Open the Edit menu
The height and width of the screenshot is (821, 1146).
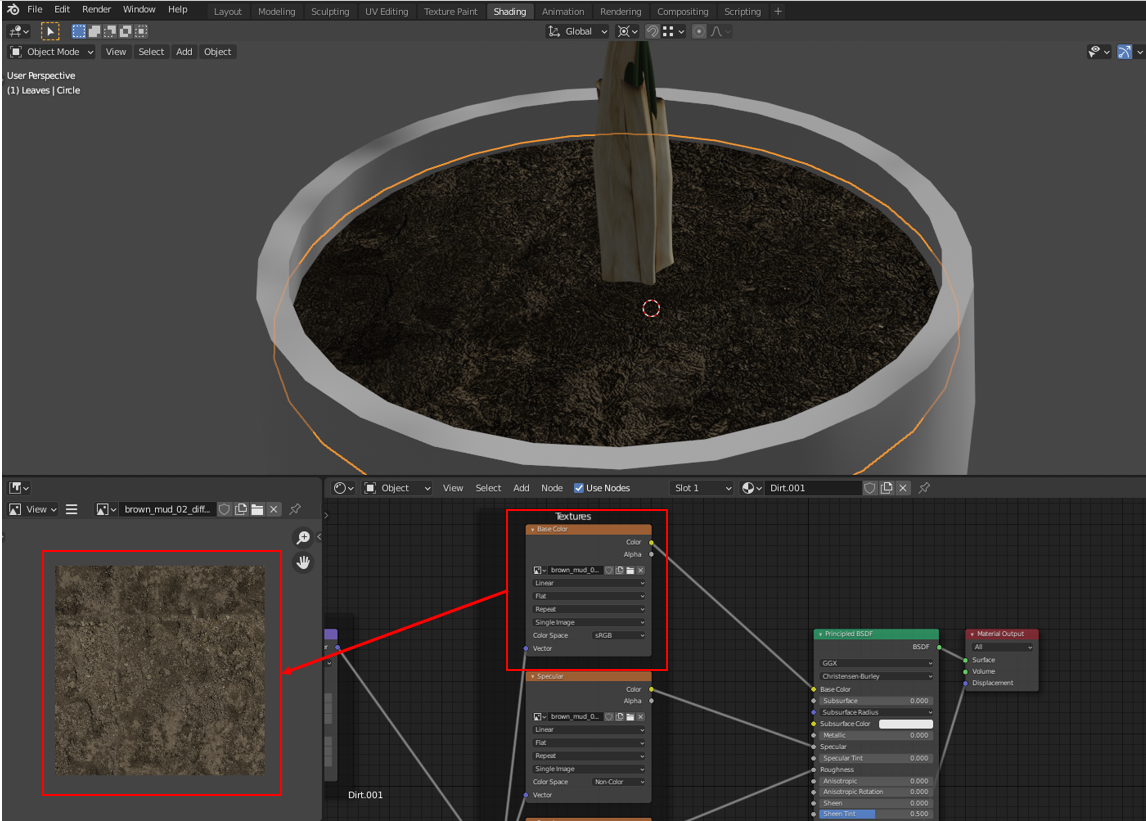click(62, 10)
